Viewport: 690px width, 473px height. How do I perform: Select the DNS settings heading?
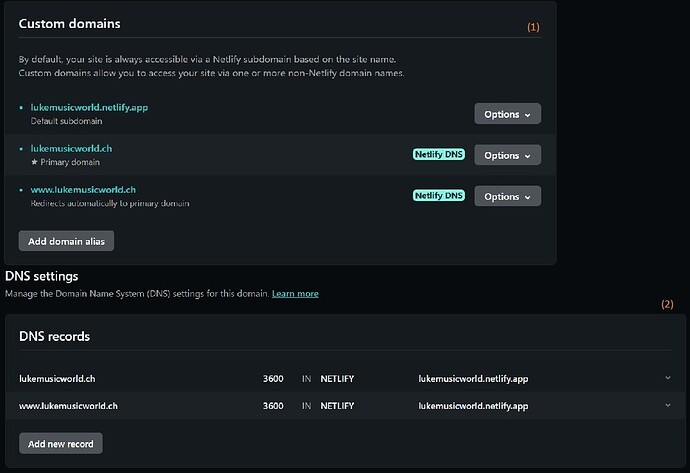click(x=42, y=276)
